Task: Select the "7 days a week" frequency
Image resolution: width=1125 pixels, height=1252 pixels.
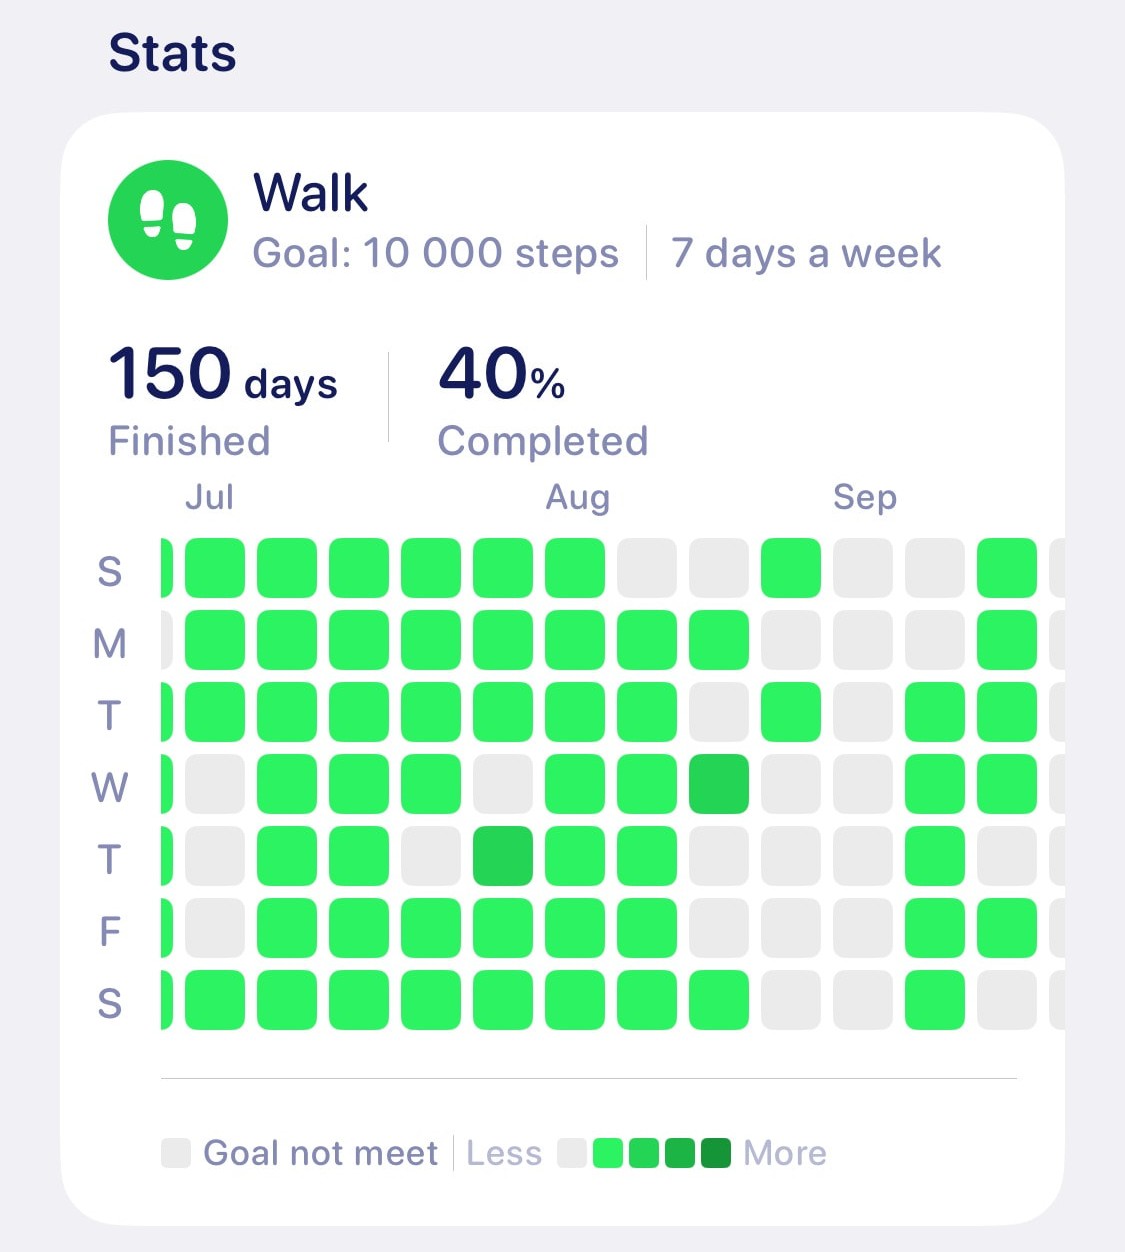Action: tap(806, 254)
